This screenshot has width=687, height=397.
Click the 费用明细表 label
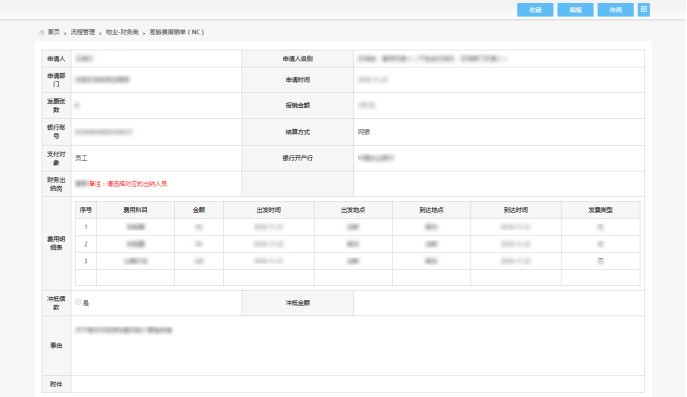click(56, 243)
